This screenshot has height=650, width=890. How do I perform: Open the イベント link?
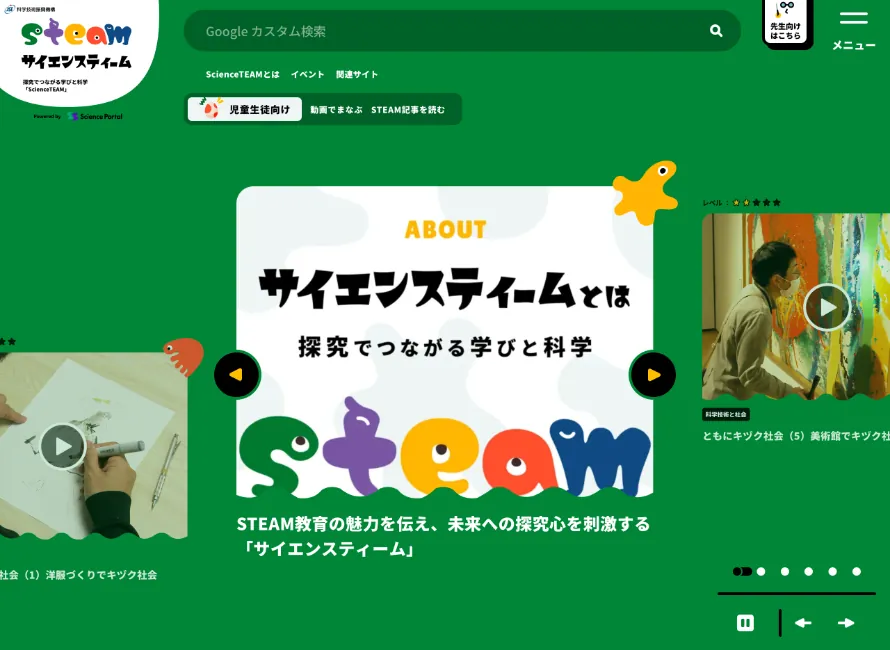click(x=307, y=75)
